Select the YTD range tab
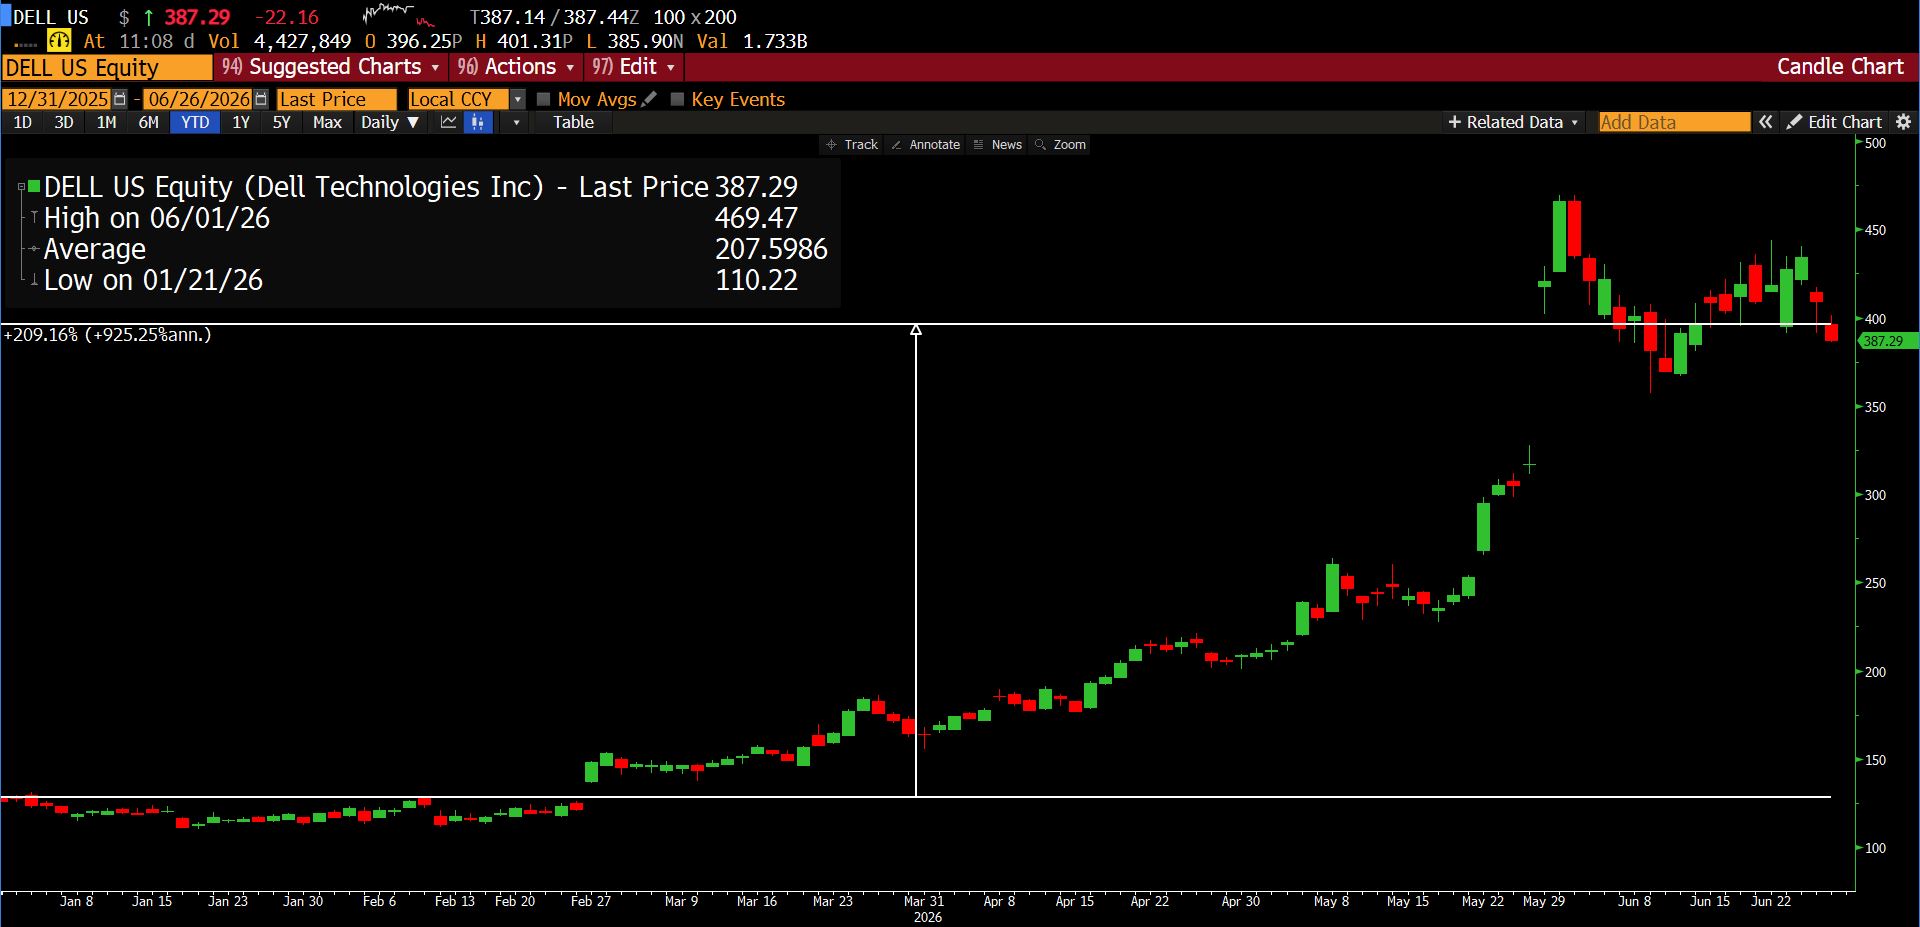The width and height of the screenshot is (1920, 927). pyautogui.click(x=195, y=122)
